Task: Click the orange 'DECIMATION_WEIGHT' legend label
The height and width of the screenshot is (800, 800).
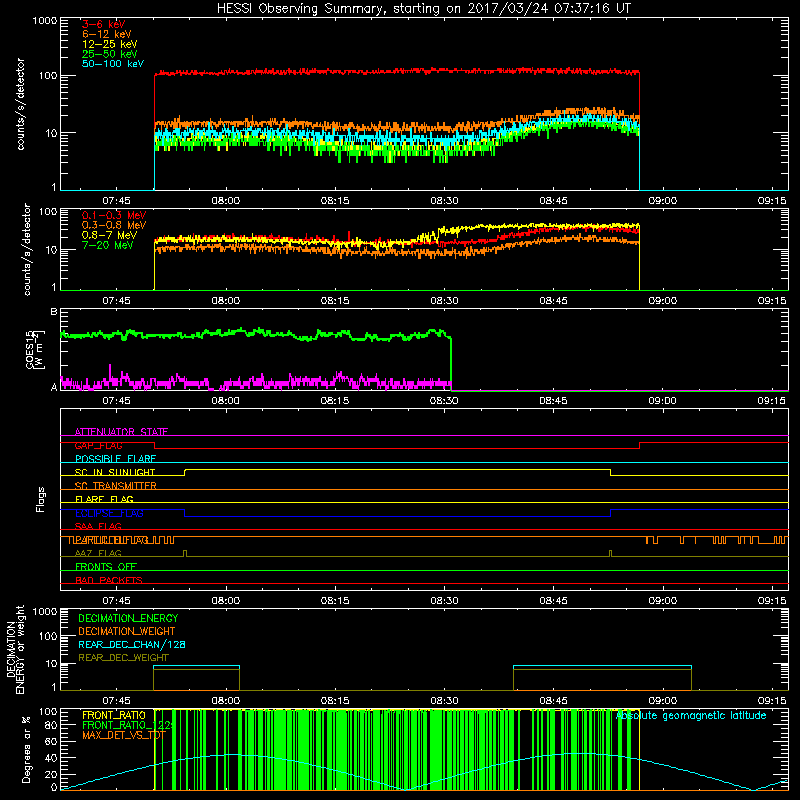Action: [x=127, y=631]
